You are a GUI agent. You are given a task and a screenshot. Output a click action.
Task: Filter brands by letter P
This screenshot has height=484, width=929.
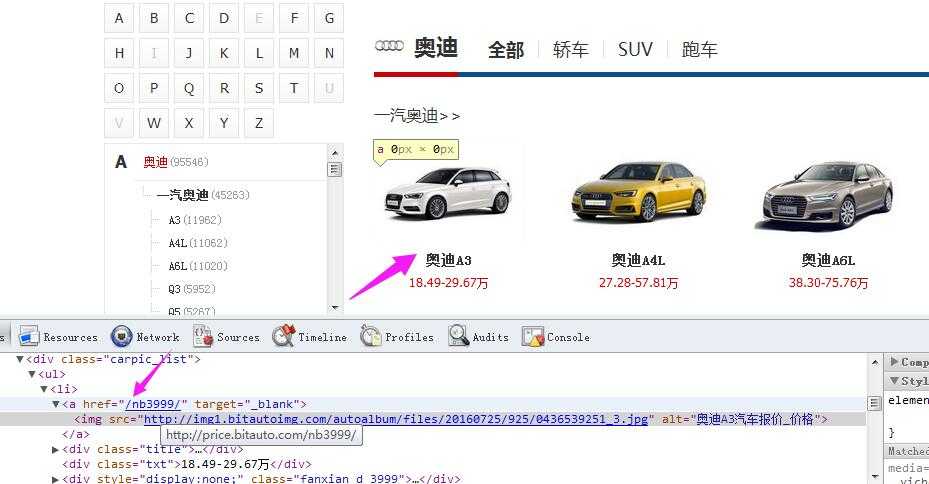(154, 88)
